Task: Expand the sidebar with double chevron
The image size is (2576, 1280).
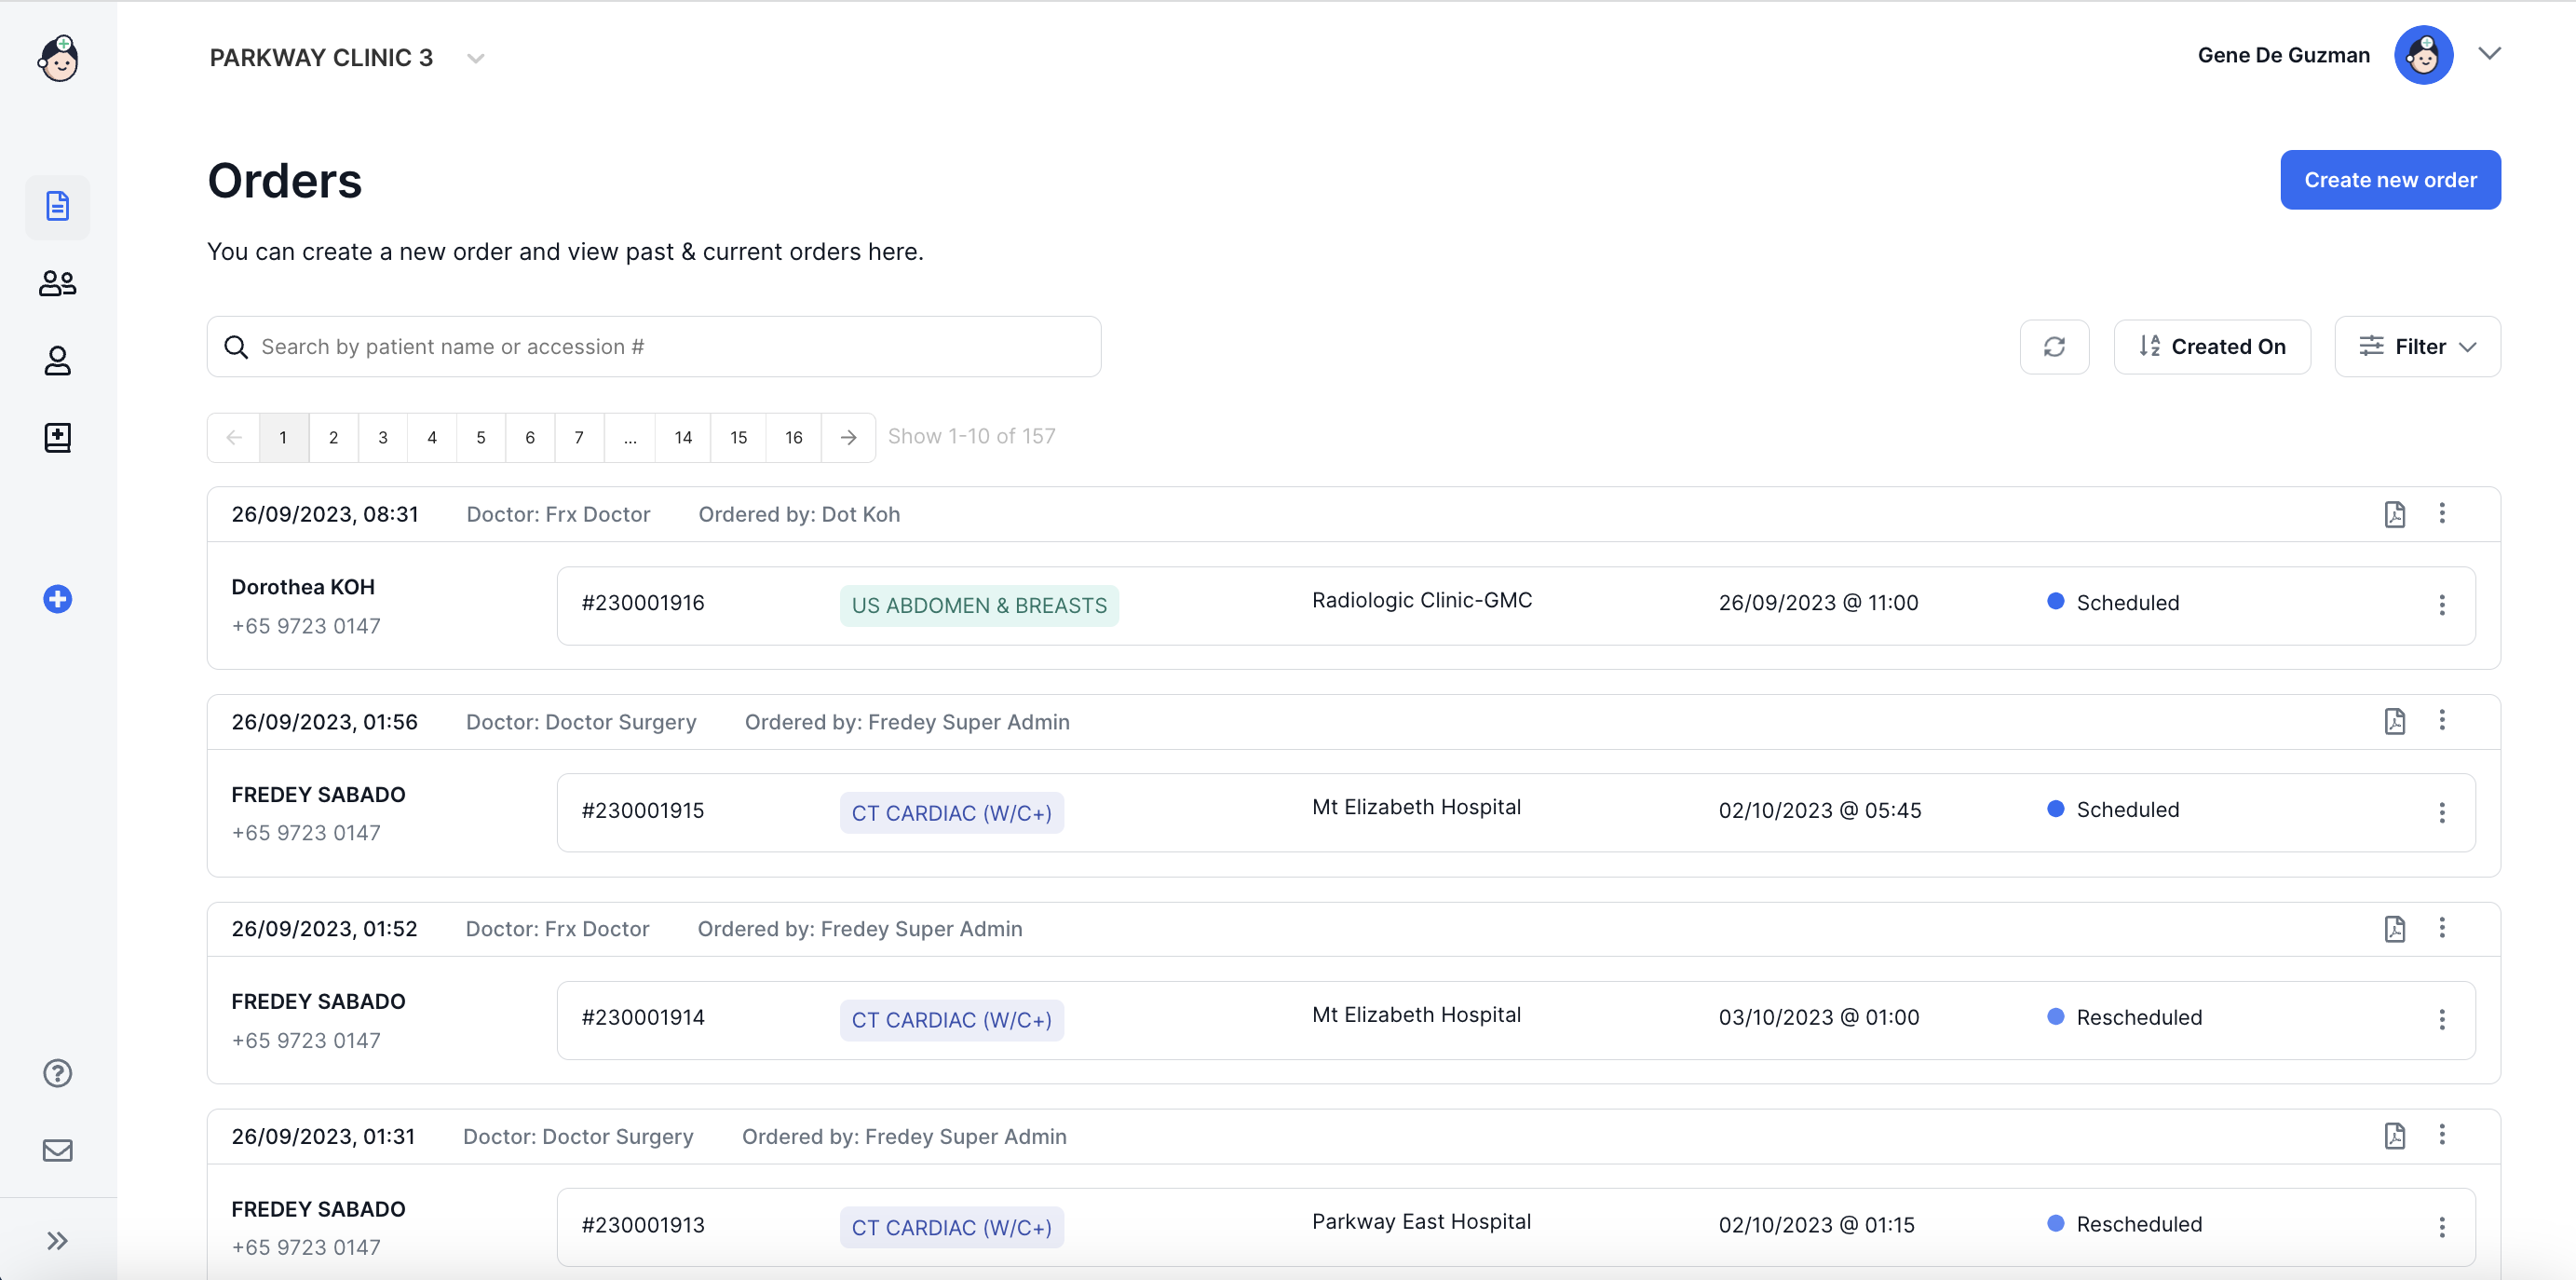Action: [x=57, y=1241]
